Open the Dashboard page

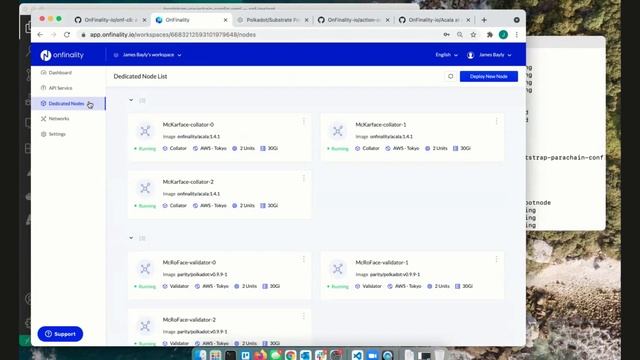click(x=60, y=73)
